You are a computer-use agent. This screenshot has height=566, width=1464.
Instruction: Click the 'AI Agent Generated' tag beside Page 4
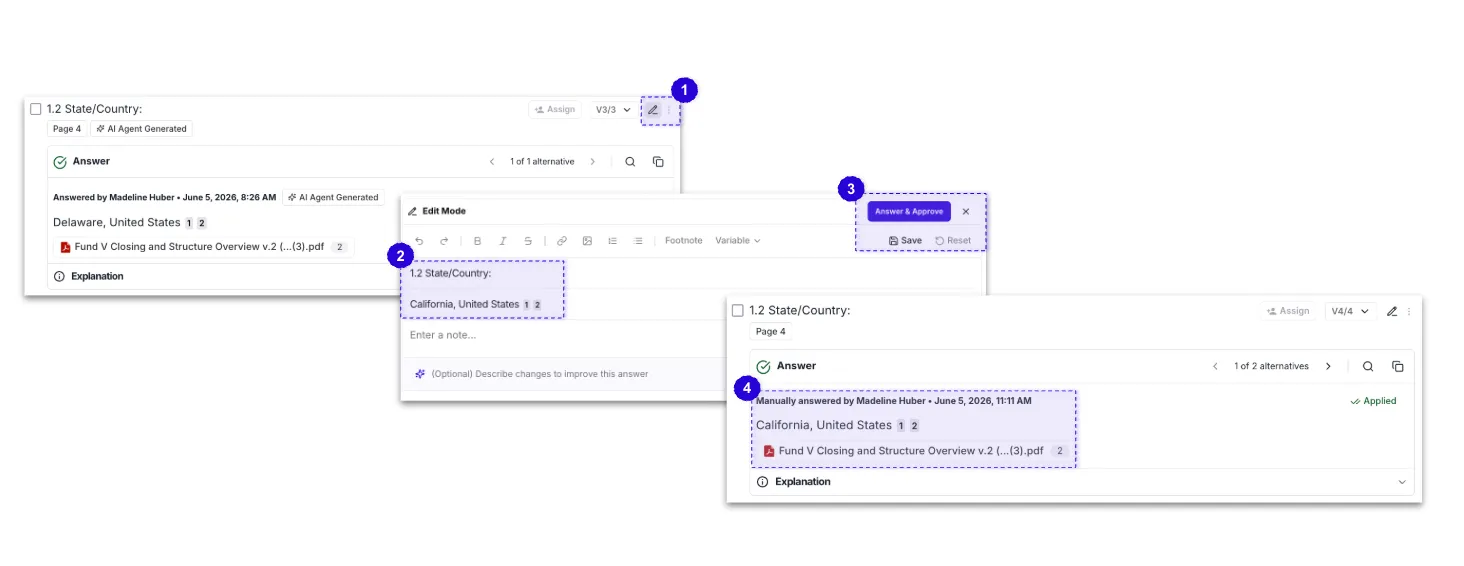[141, 129]
